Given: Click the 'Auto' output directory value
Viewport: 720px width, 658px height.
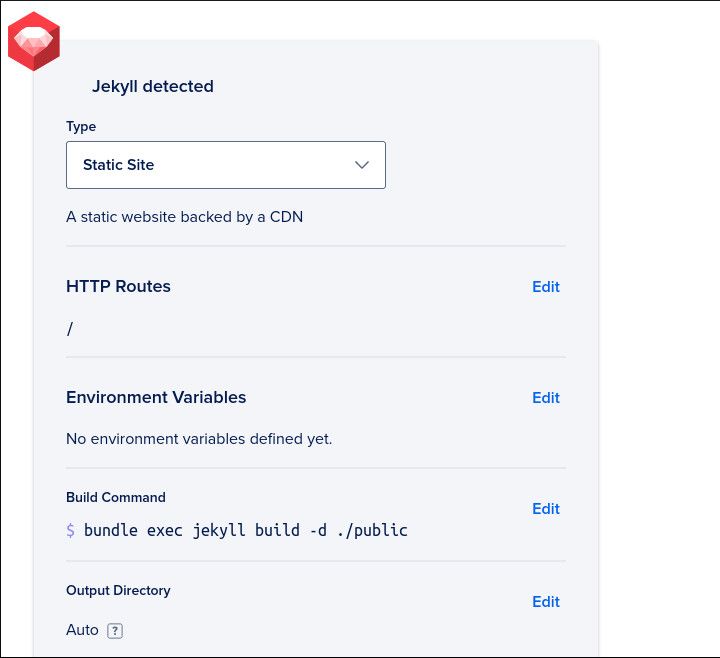Looking at the screenshot, I should click(x=82, y=630).
